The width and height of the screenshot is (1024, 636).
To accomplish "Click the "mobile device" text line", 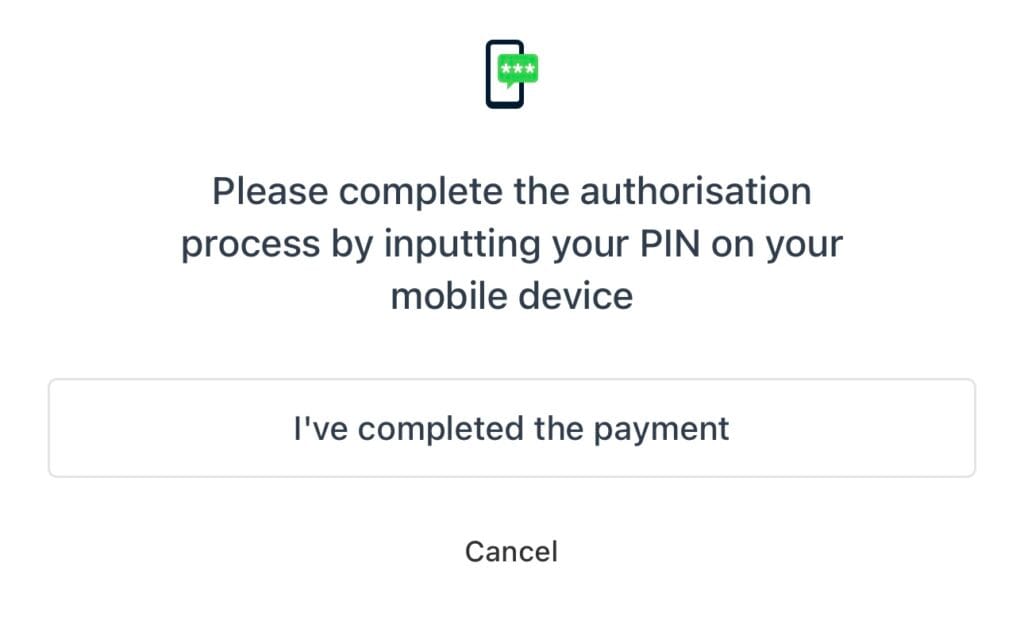I will click(x=511, y=296).
